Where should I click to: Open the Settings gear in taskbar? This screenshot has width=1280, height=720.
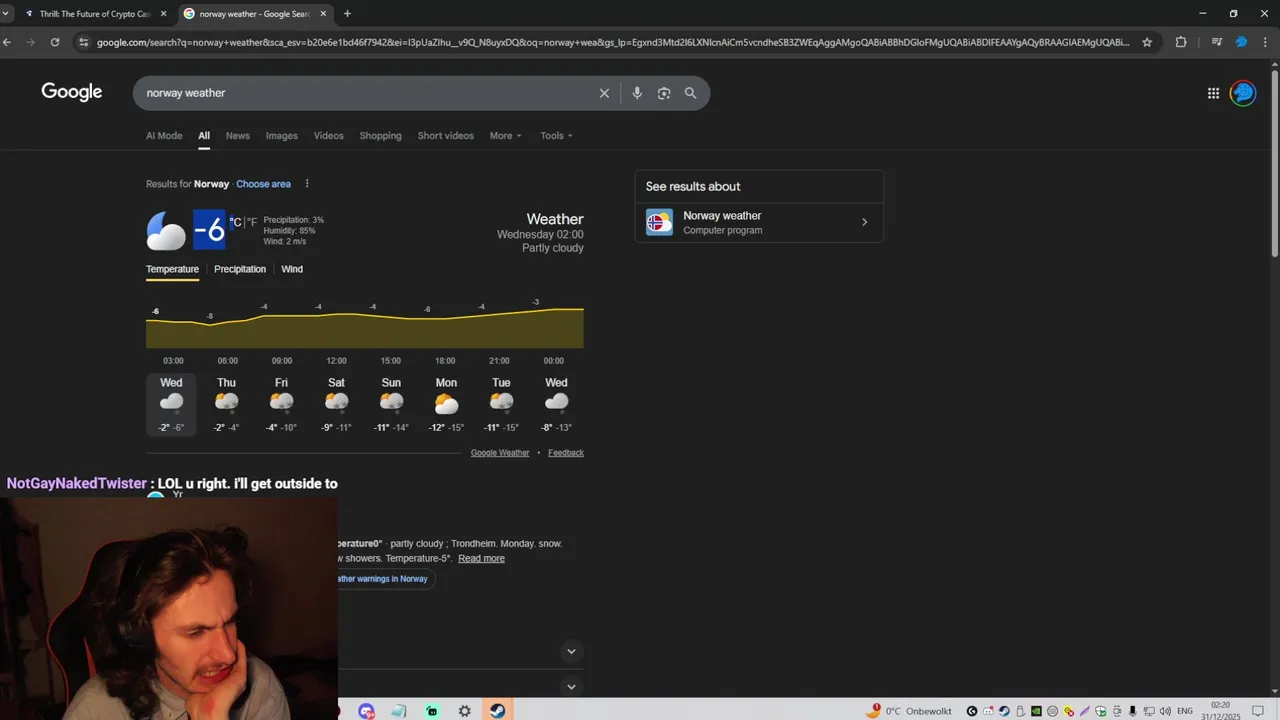pos(465,711)
